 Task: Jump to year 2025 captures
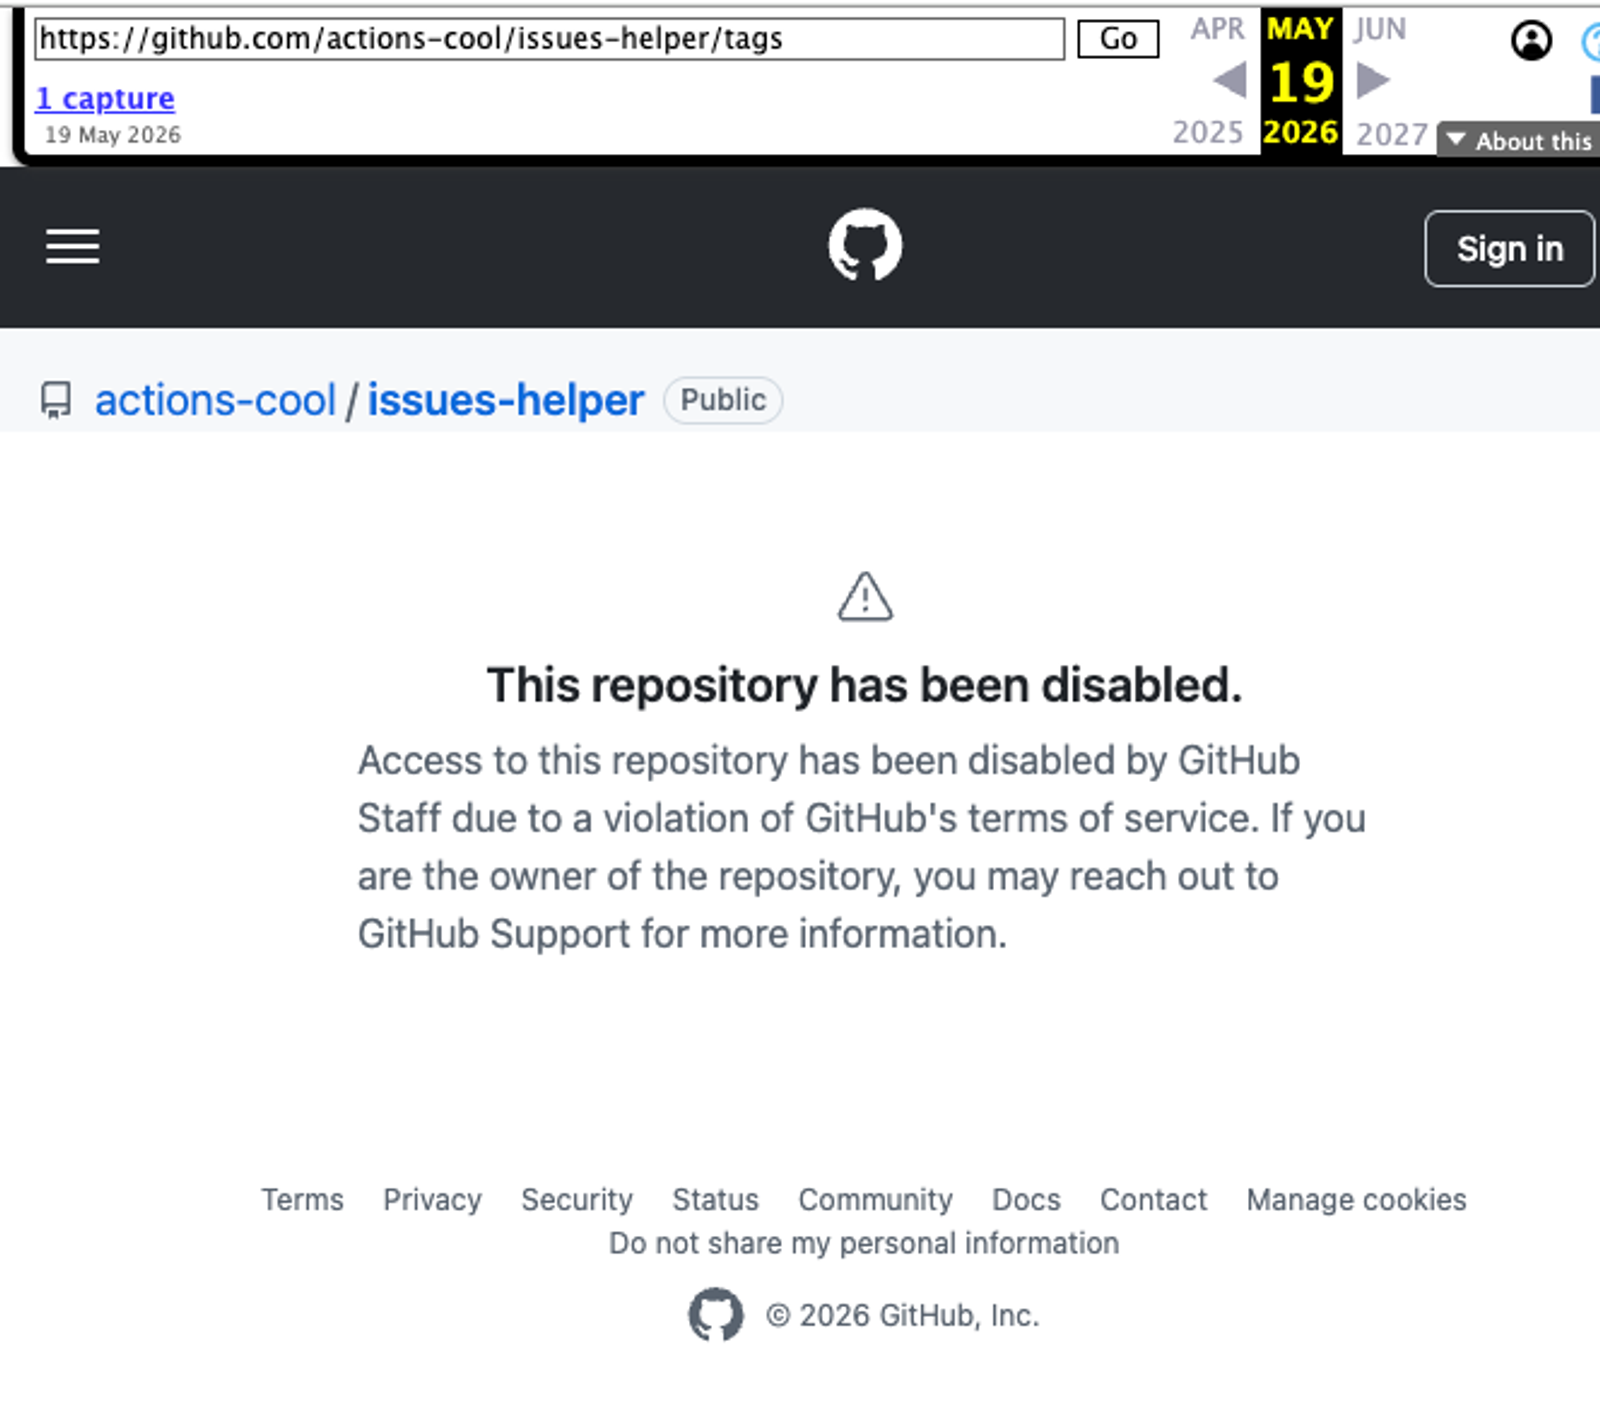1207,132
